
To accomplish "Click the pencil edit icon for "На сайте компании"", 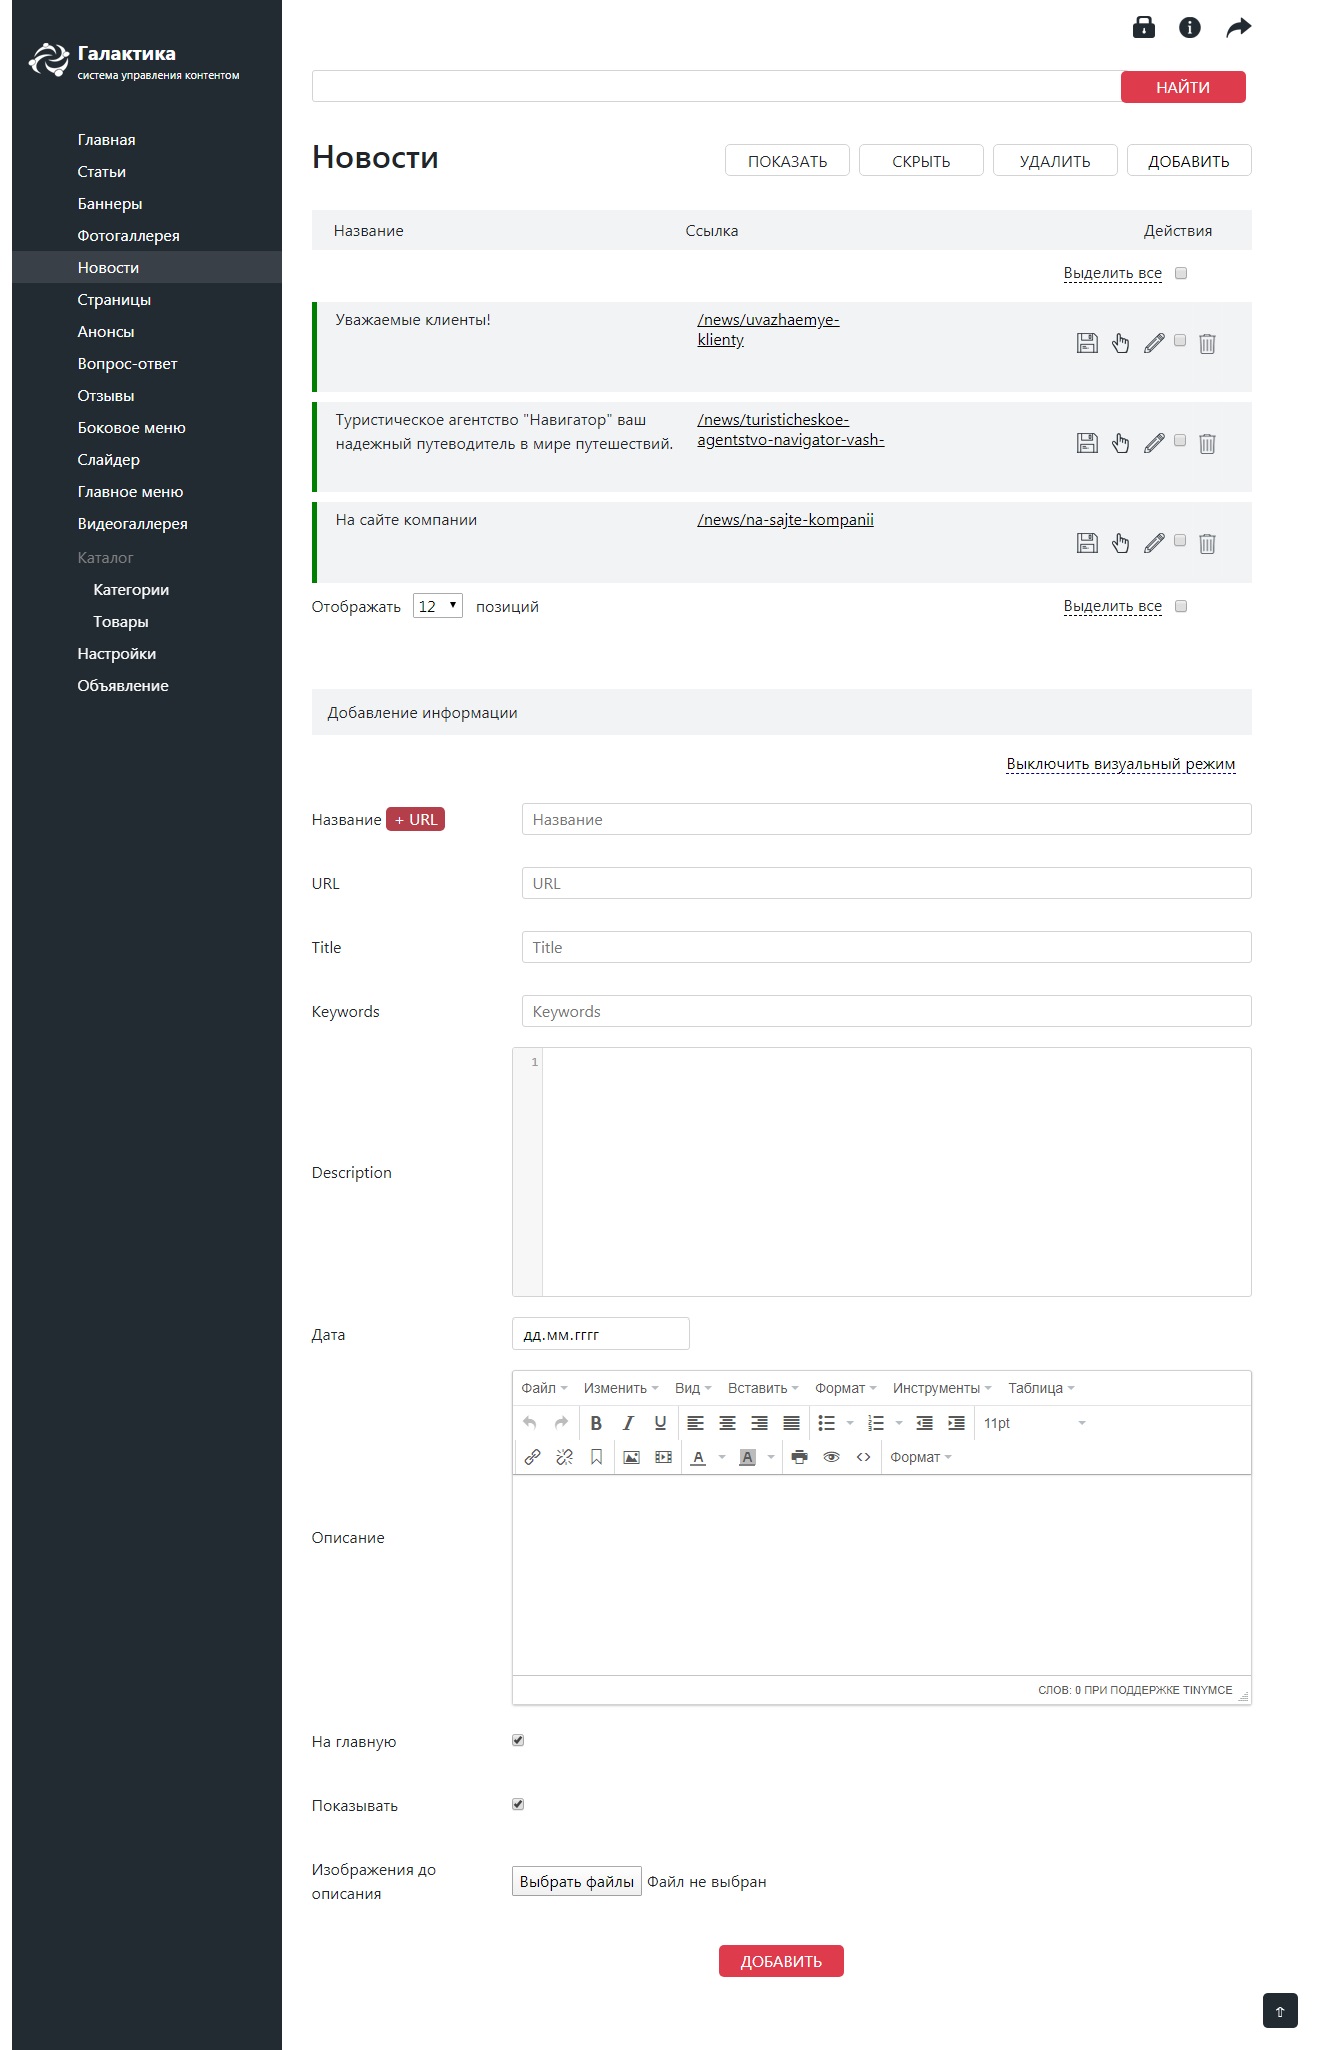I will [1154, 543].
